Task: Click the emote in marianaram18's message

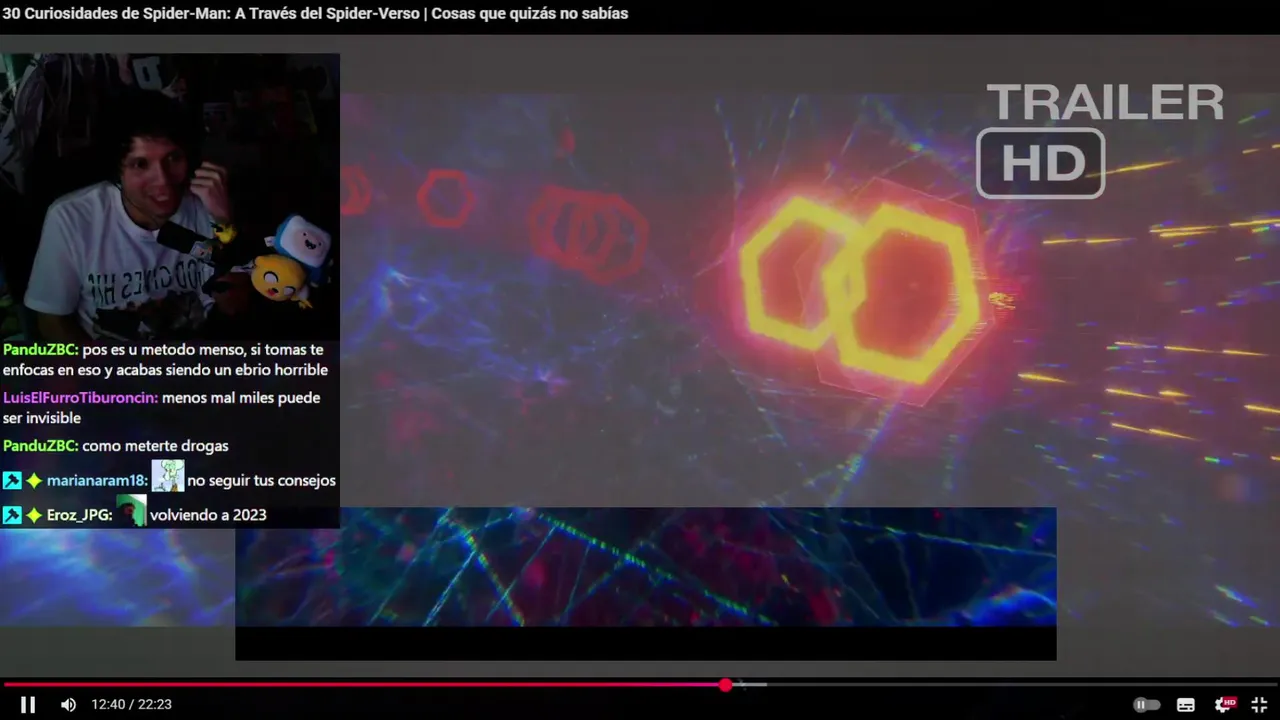Action: coord(168,476)
